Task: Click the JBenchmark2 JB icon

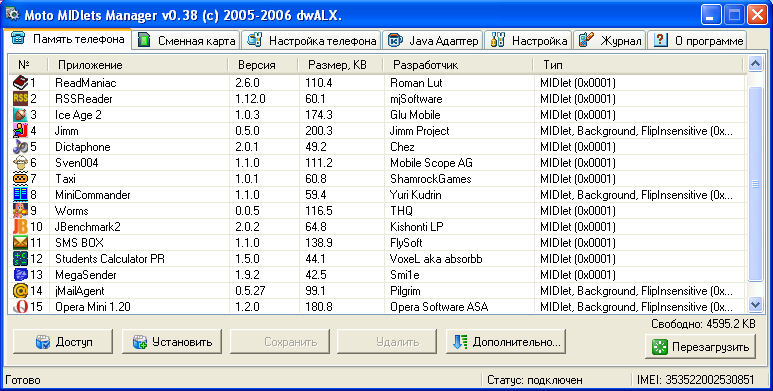Action: tap(21, 227)
